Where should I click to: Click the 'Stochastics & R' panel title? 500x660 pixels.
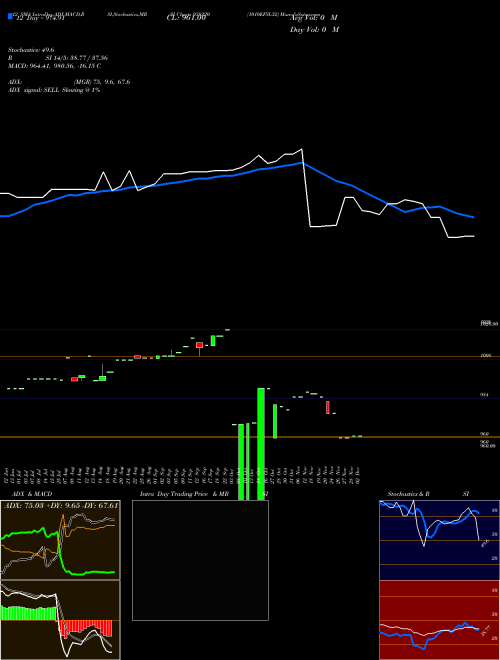coord(408,494)
